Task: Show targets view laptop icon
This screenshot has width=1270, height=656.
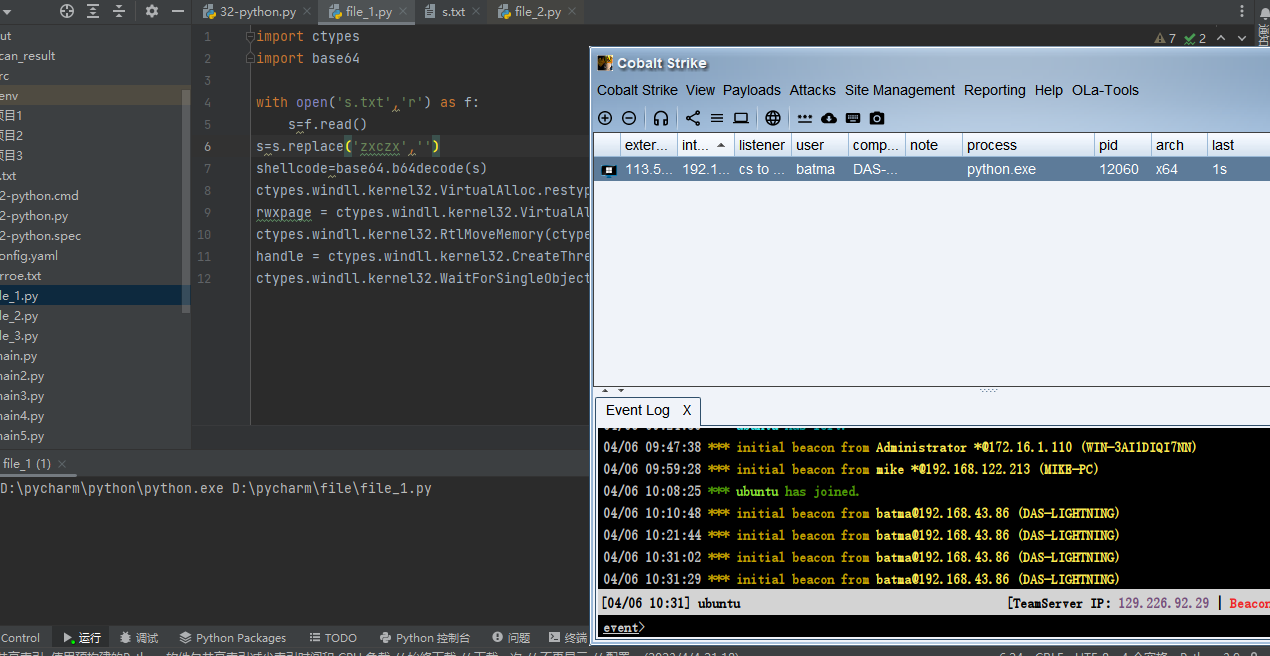Action: pyautogui.click(x=741, y=118)
